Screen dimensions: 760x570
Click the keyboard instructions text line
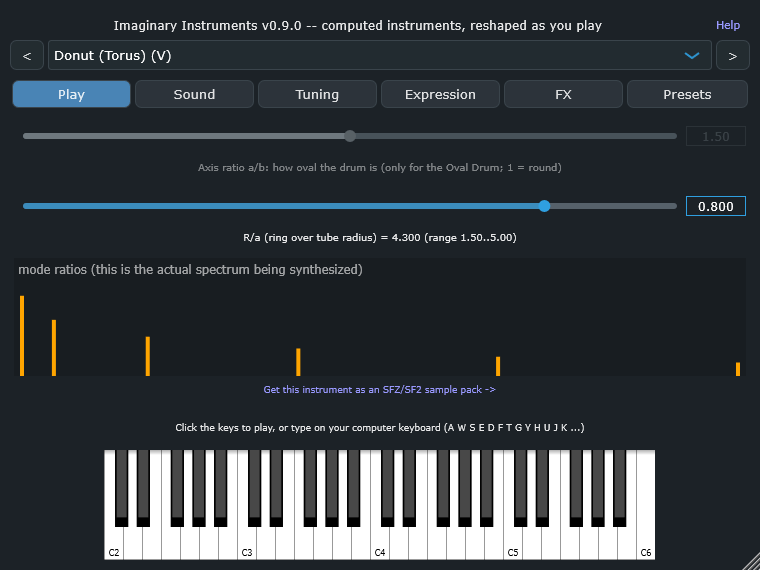pos(380,428)
